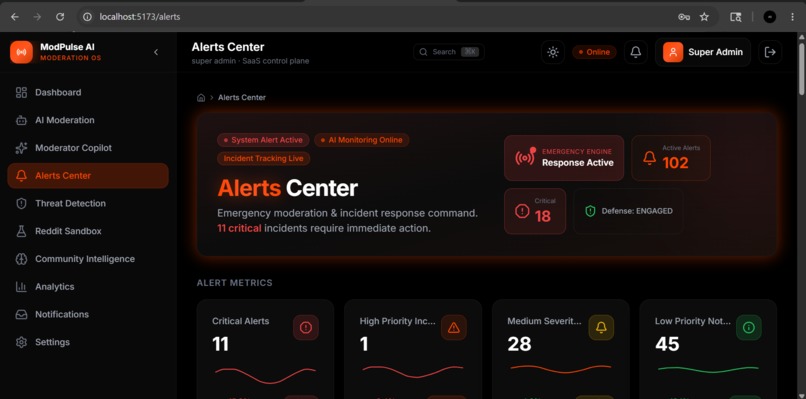Toggle light theme with sun icon
The width and height of the screenshot is (806, 399).
point(553,52)
